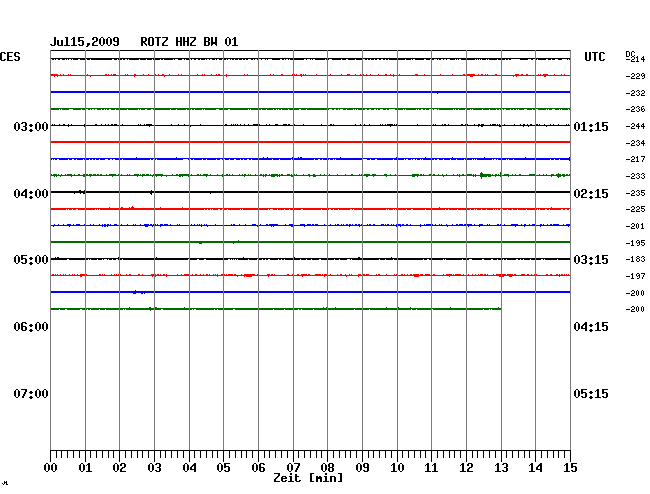
Task: Select the DC offset value -236
Action: (x=635, y=109)
